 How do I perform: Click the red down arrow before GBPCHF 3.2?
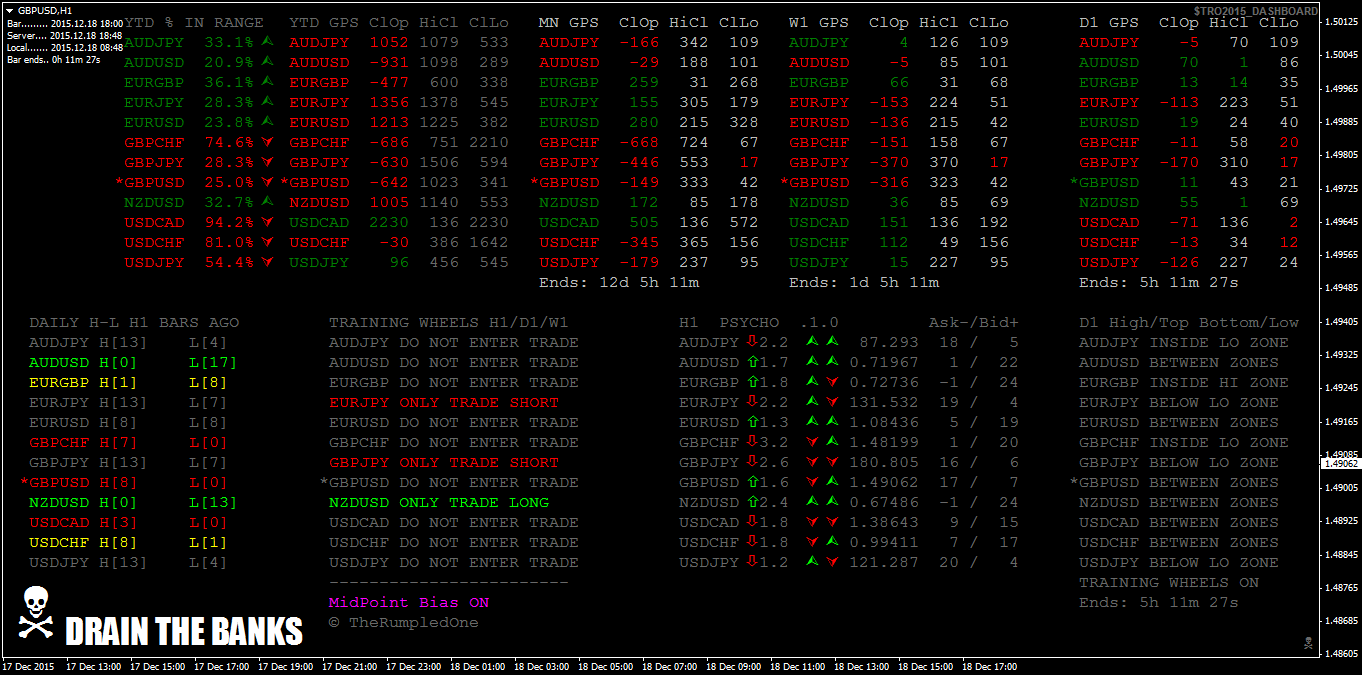click(752, 443)
